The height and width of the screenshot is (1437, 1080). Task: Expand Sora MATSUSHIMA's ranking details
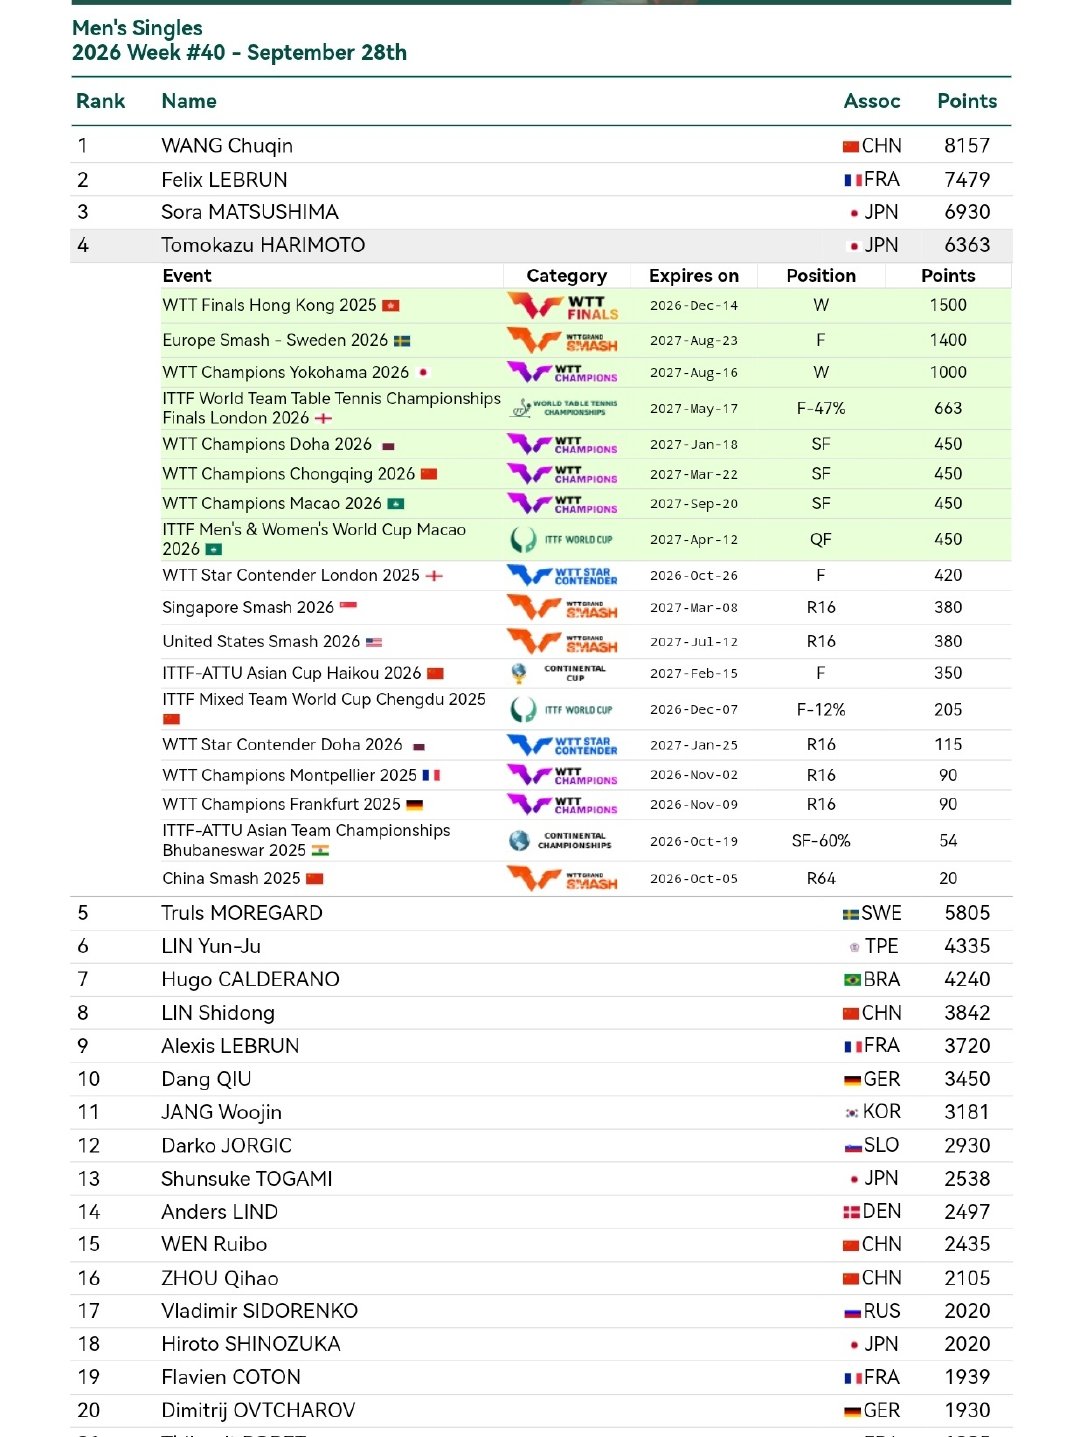(x=541, y=212)
